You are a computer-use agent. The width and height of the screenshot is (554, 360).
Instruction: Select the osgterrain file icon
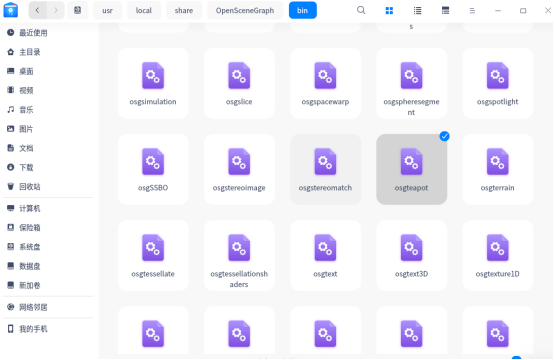point(497,162)
